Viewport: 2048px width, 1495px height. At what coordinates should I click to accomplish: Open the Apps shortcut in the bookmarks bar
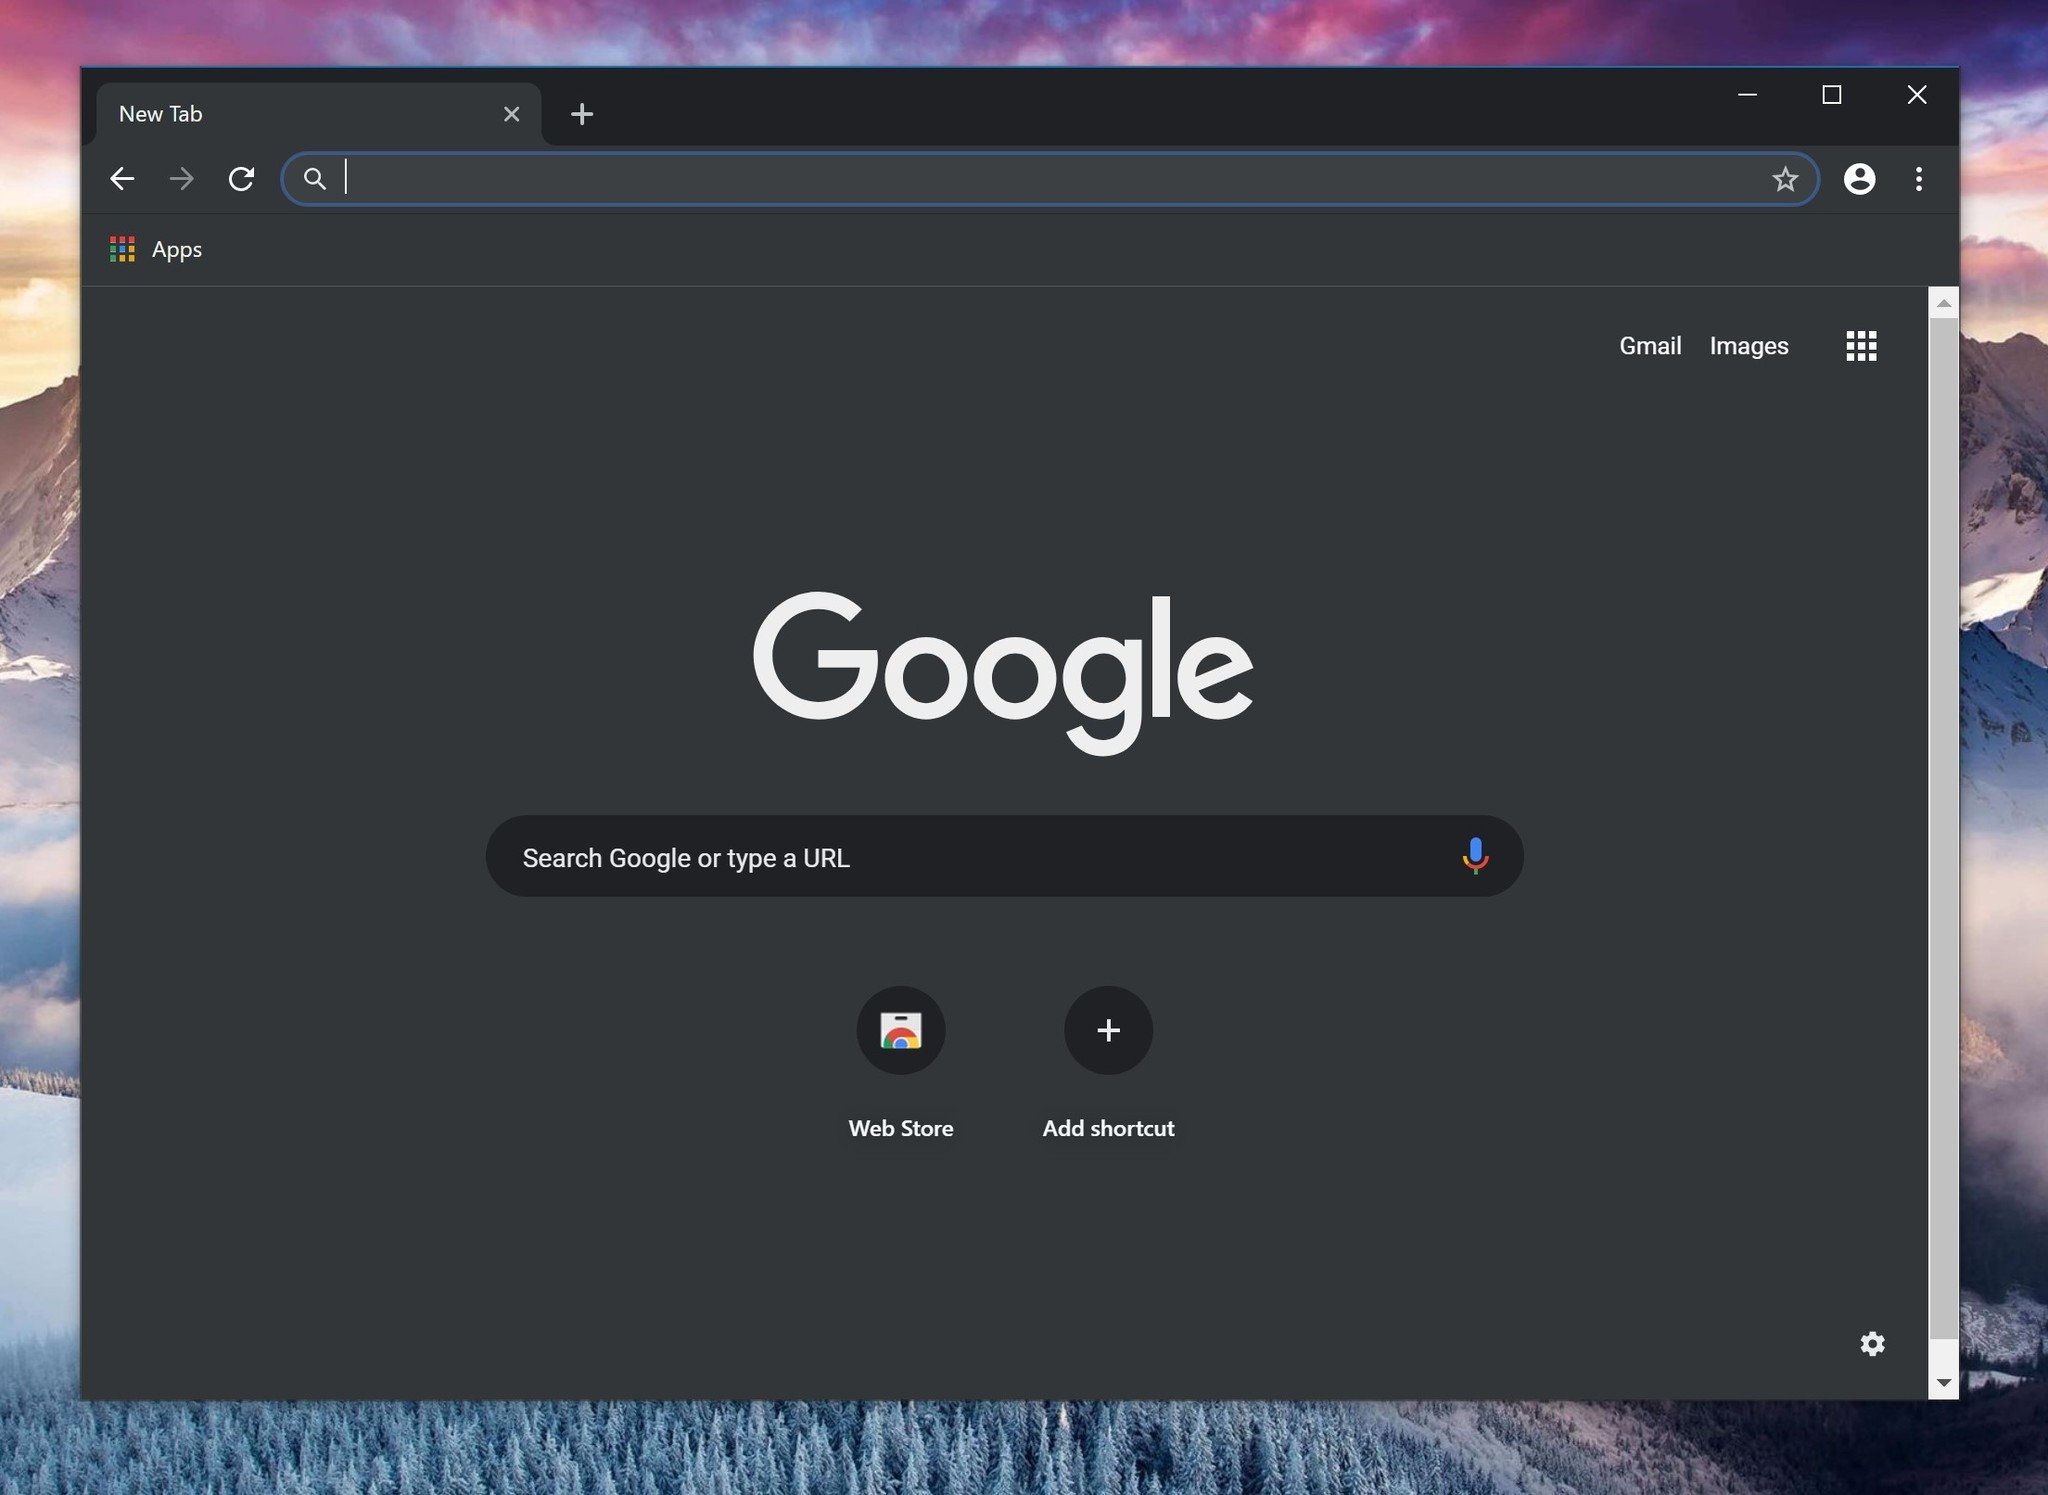coord(156,249)
